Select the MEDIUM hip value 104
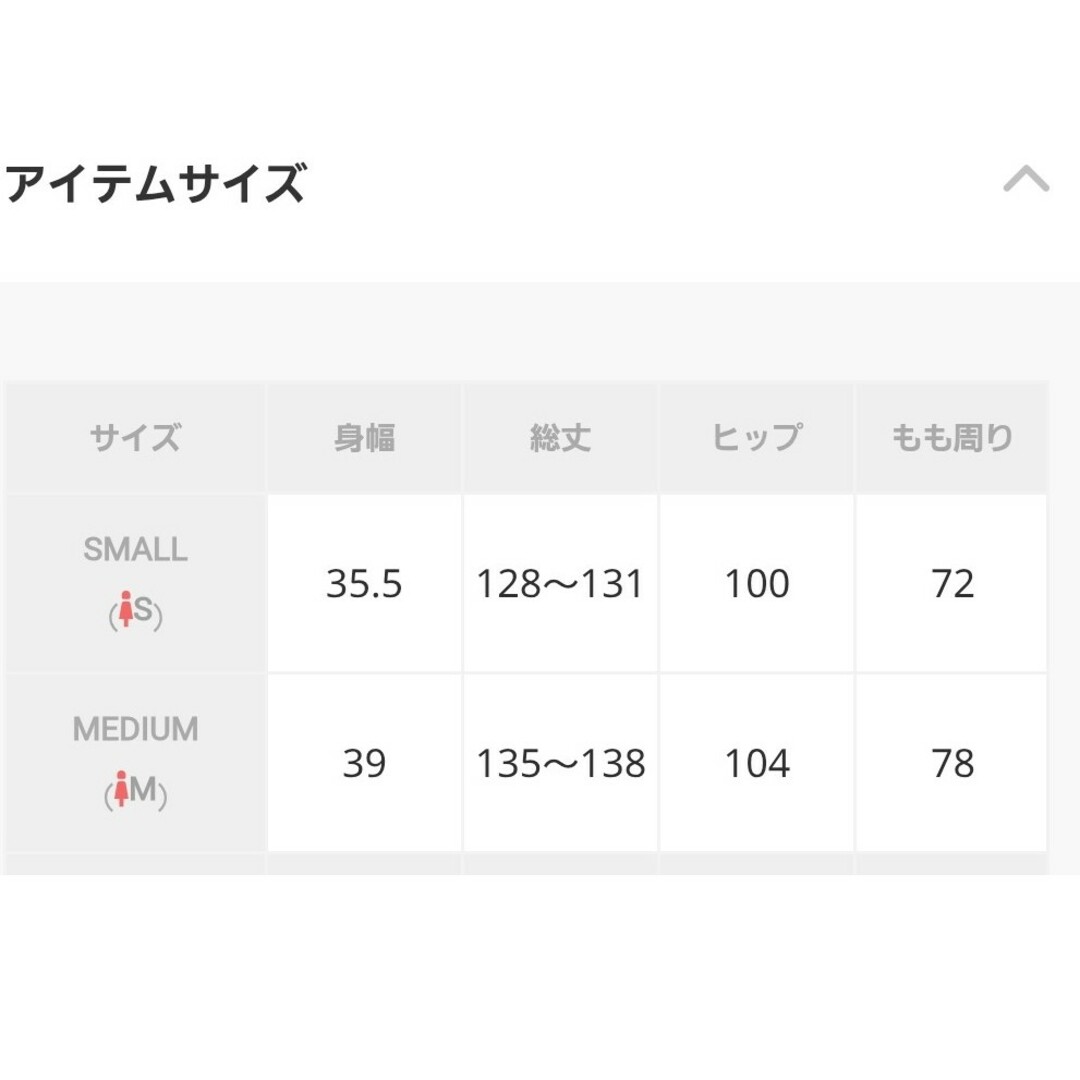Viewport: 1080px width, 1080px height. pyautogui.click(x=756, y=763)
